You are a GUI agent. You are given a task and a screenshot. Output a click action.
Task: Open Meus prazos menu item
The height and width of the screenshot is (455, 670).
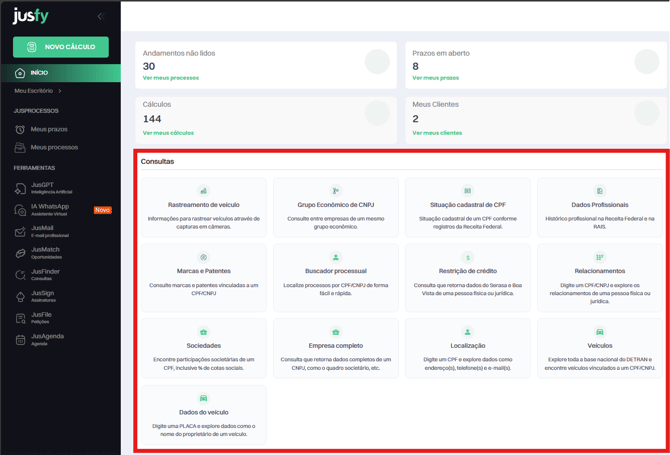[x=49, y=129]
